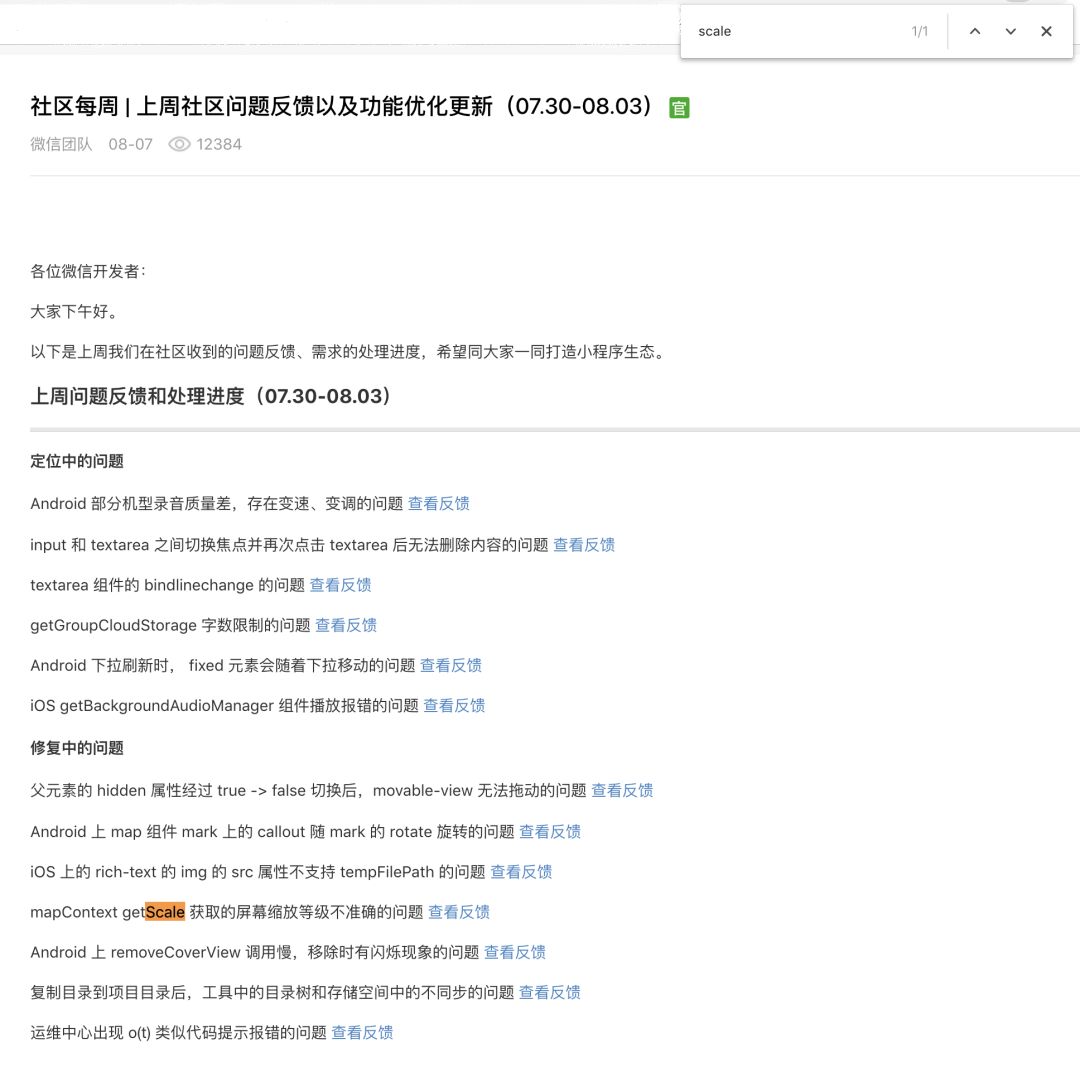Open feedback link for iOS getBackgroundAudioManager

coord(454,705)
